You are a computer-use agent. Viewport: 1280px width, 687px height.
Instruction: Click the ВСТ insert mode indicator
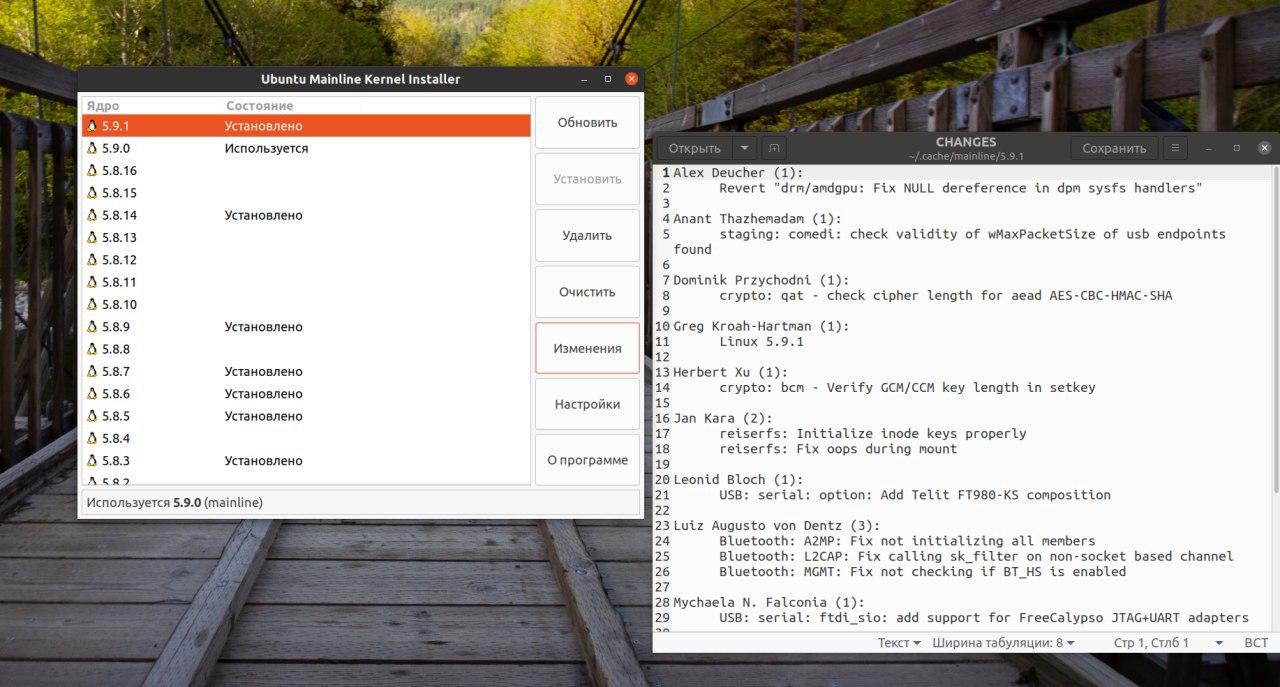pos(1256,643)
